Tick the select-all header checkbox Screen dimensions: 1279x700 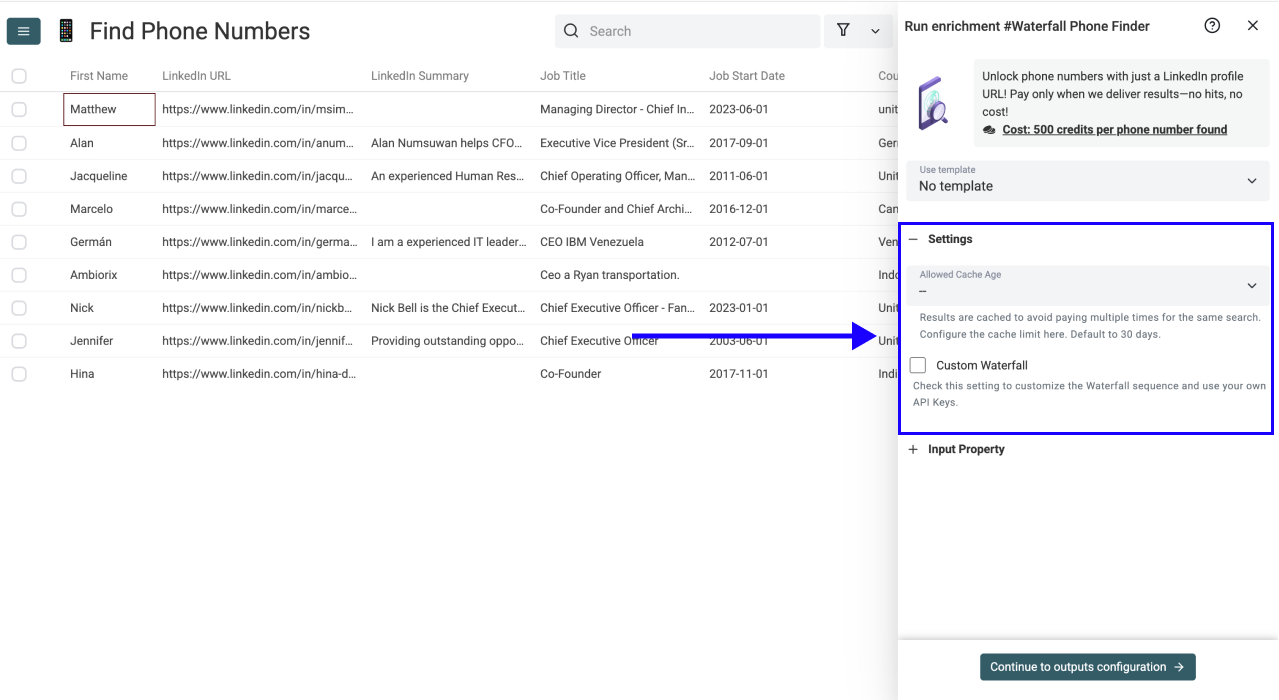tap(19, 76)
